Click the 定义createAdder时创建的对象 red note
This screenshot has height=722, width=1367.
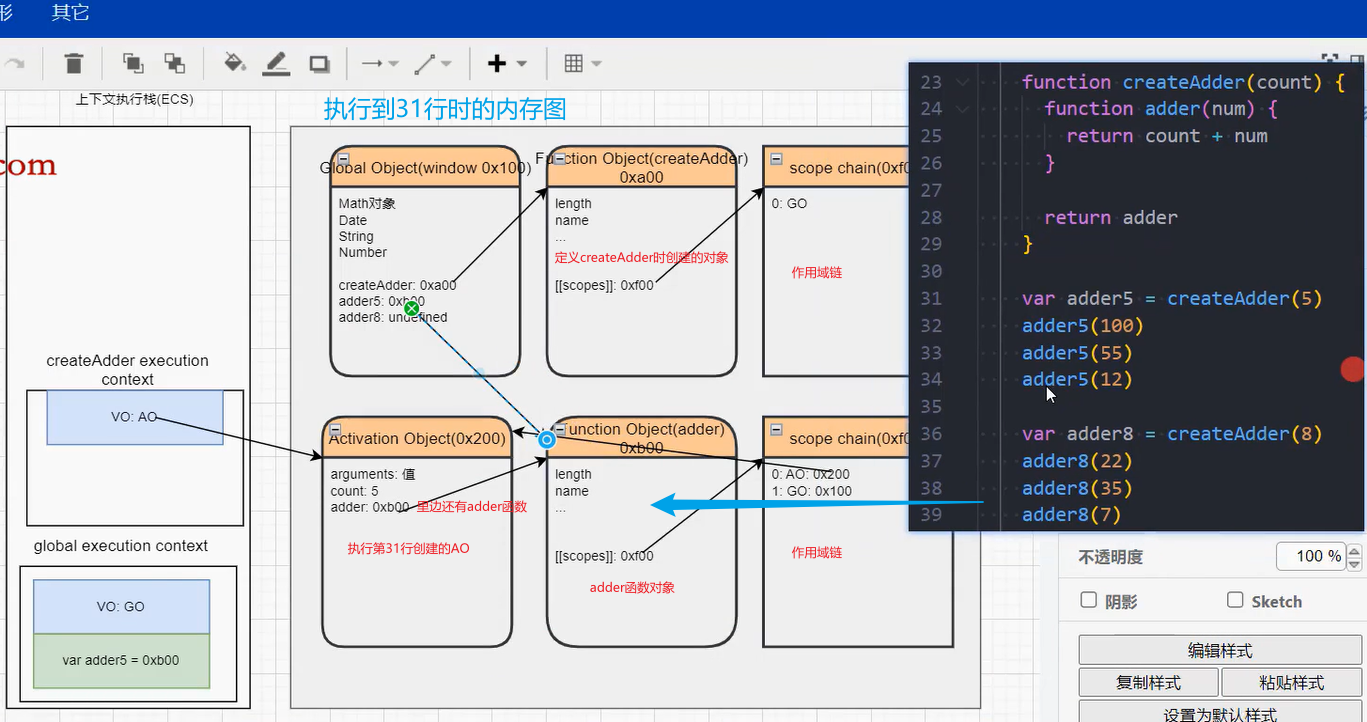coord(642,257)
